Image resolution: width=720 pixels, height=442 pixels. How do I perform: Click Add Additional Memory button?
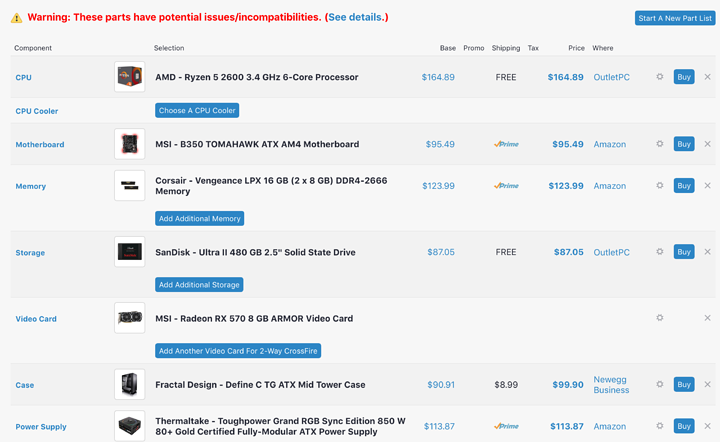(x=199, y=218)
